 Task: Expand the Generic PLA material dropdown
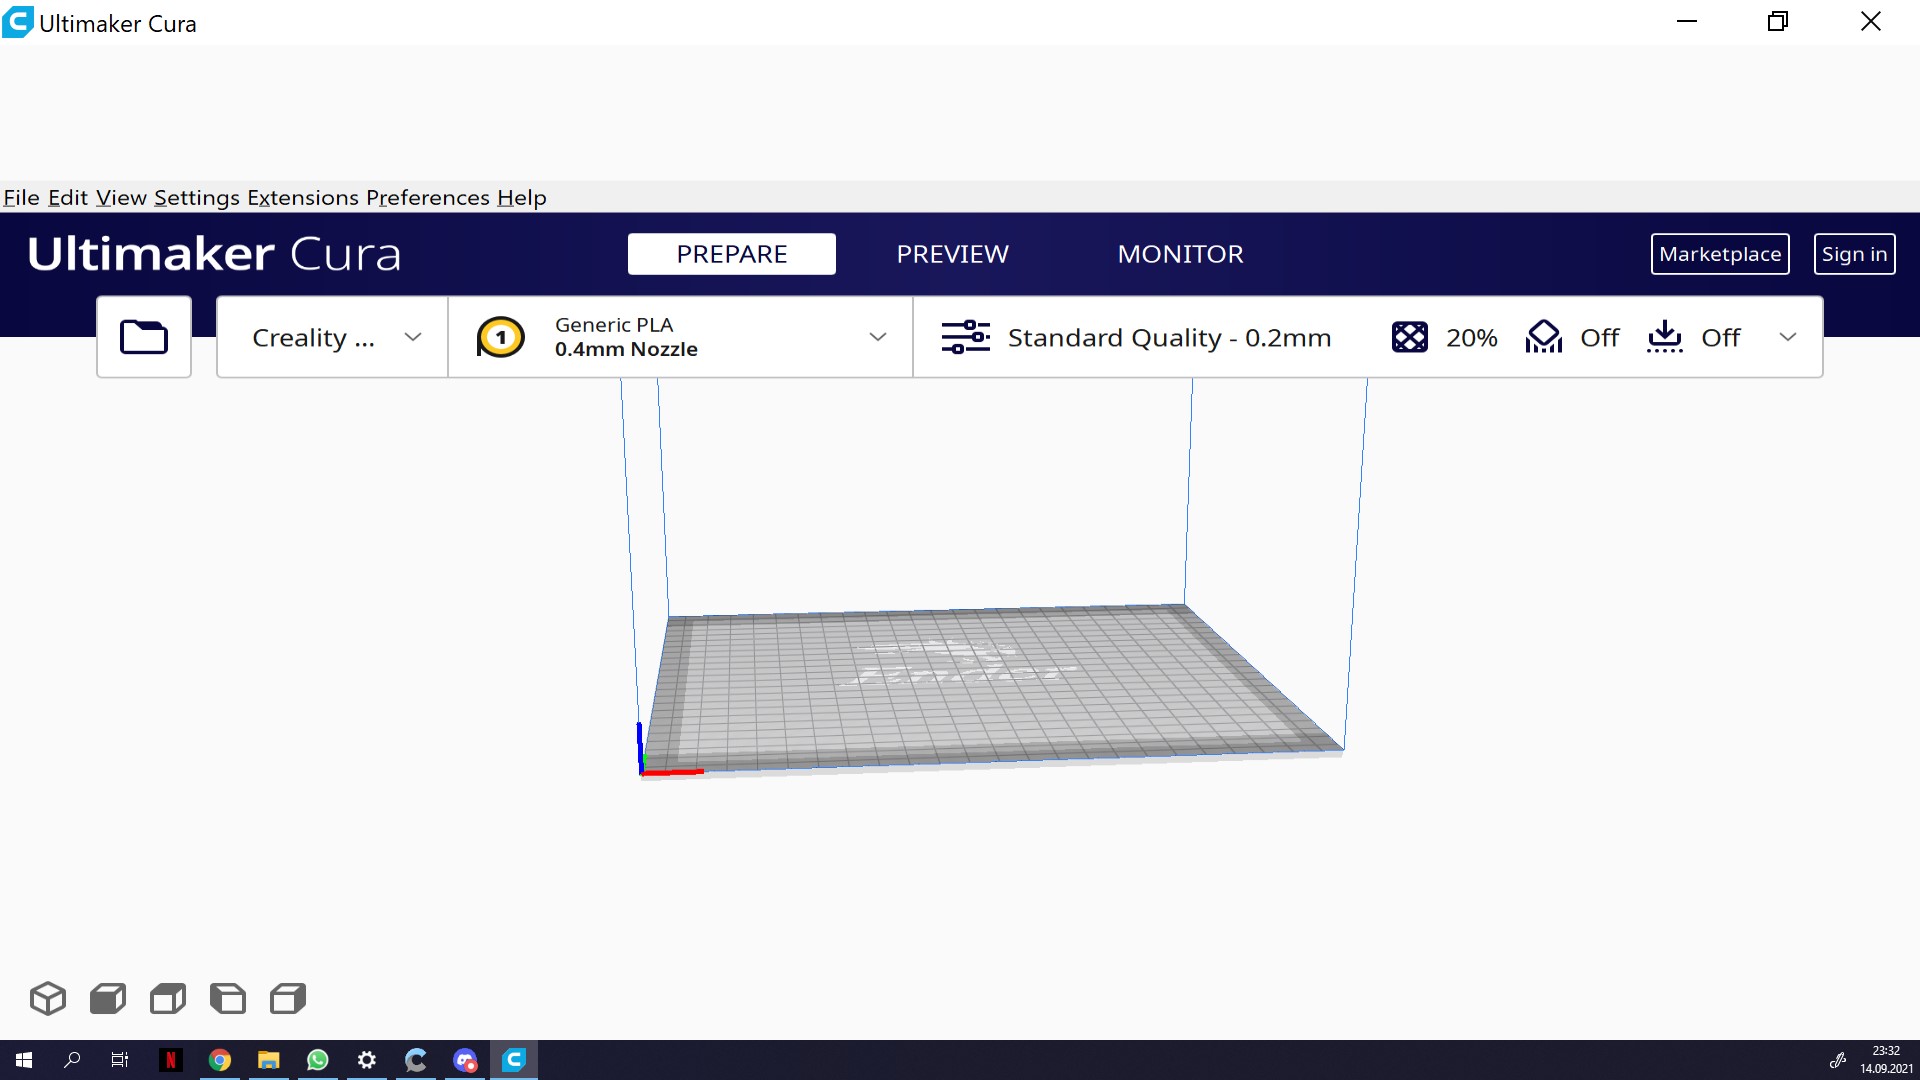[x=878, y=337]
